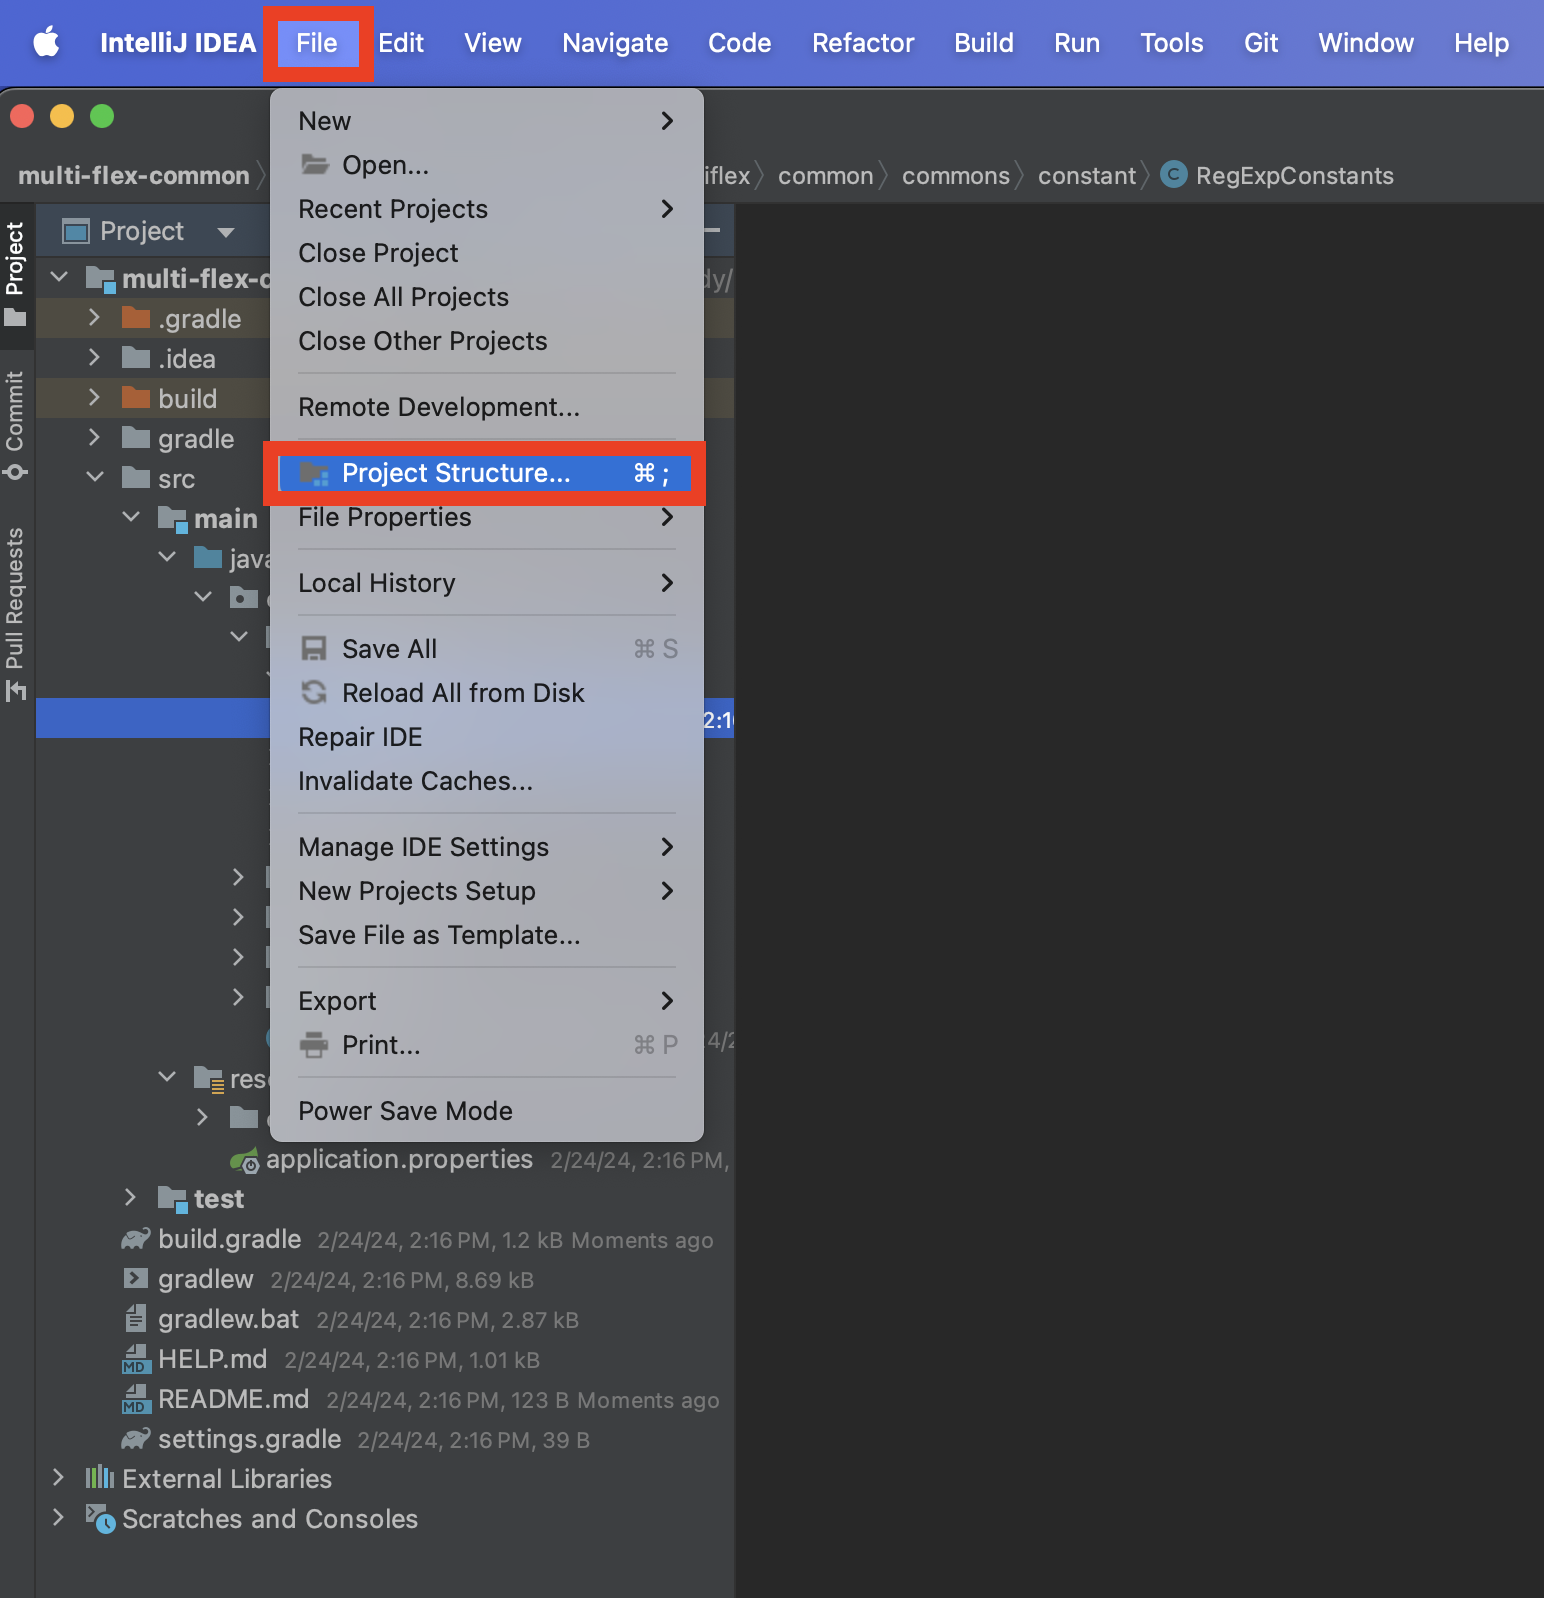Screen dimensions: 1544x1598
Task: Choose Close Project
Action: pyautogui.click(x=486, y=253)
